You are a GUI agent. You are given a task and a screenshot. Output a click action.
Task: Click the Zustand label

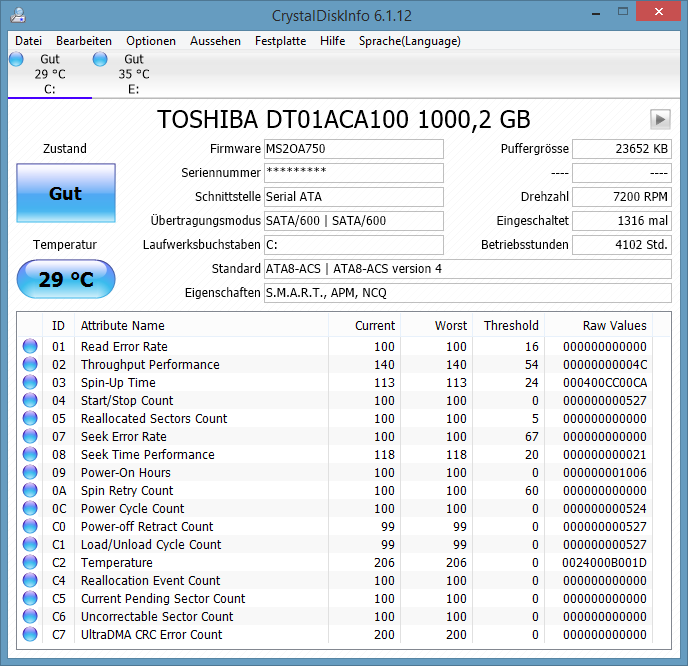tap(65, 149)
